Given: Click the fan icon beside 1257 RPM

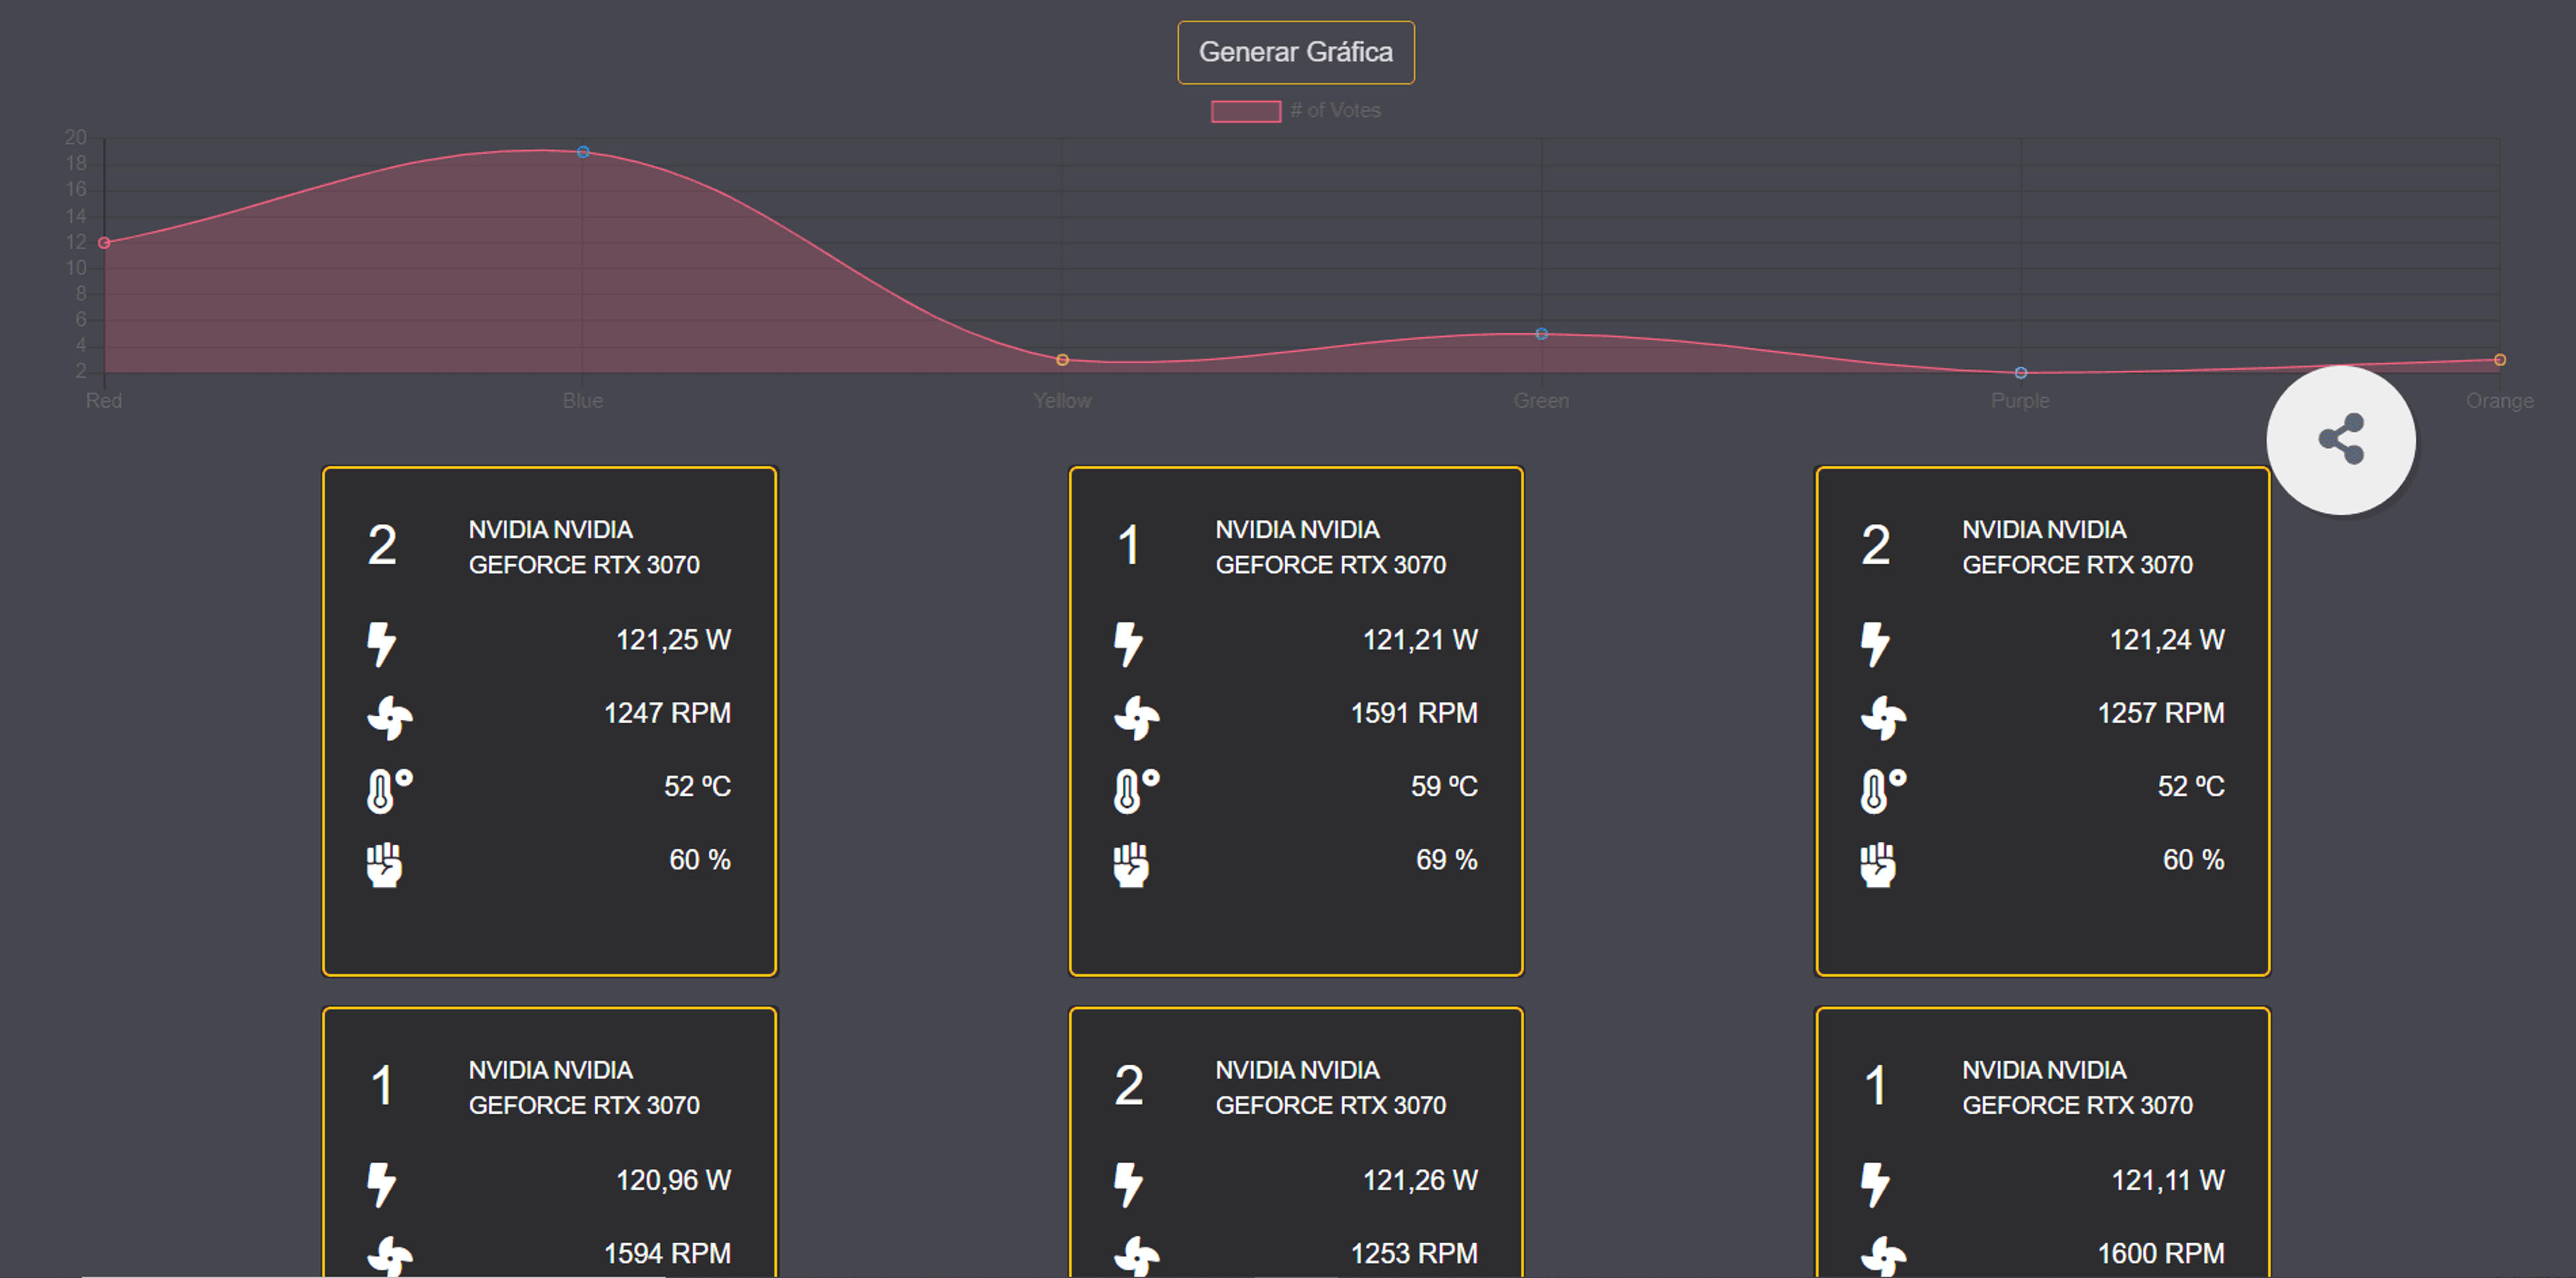Looking at the screenshot, I should [1883, 717].
